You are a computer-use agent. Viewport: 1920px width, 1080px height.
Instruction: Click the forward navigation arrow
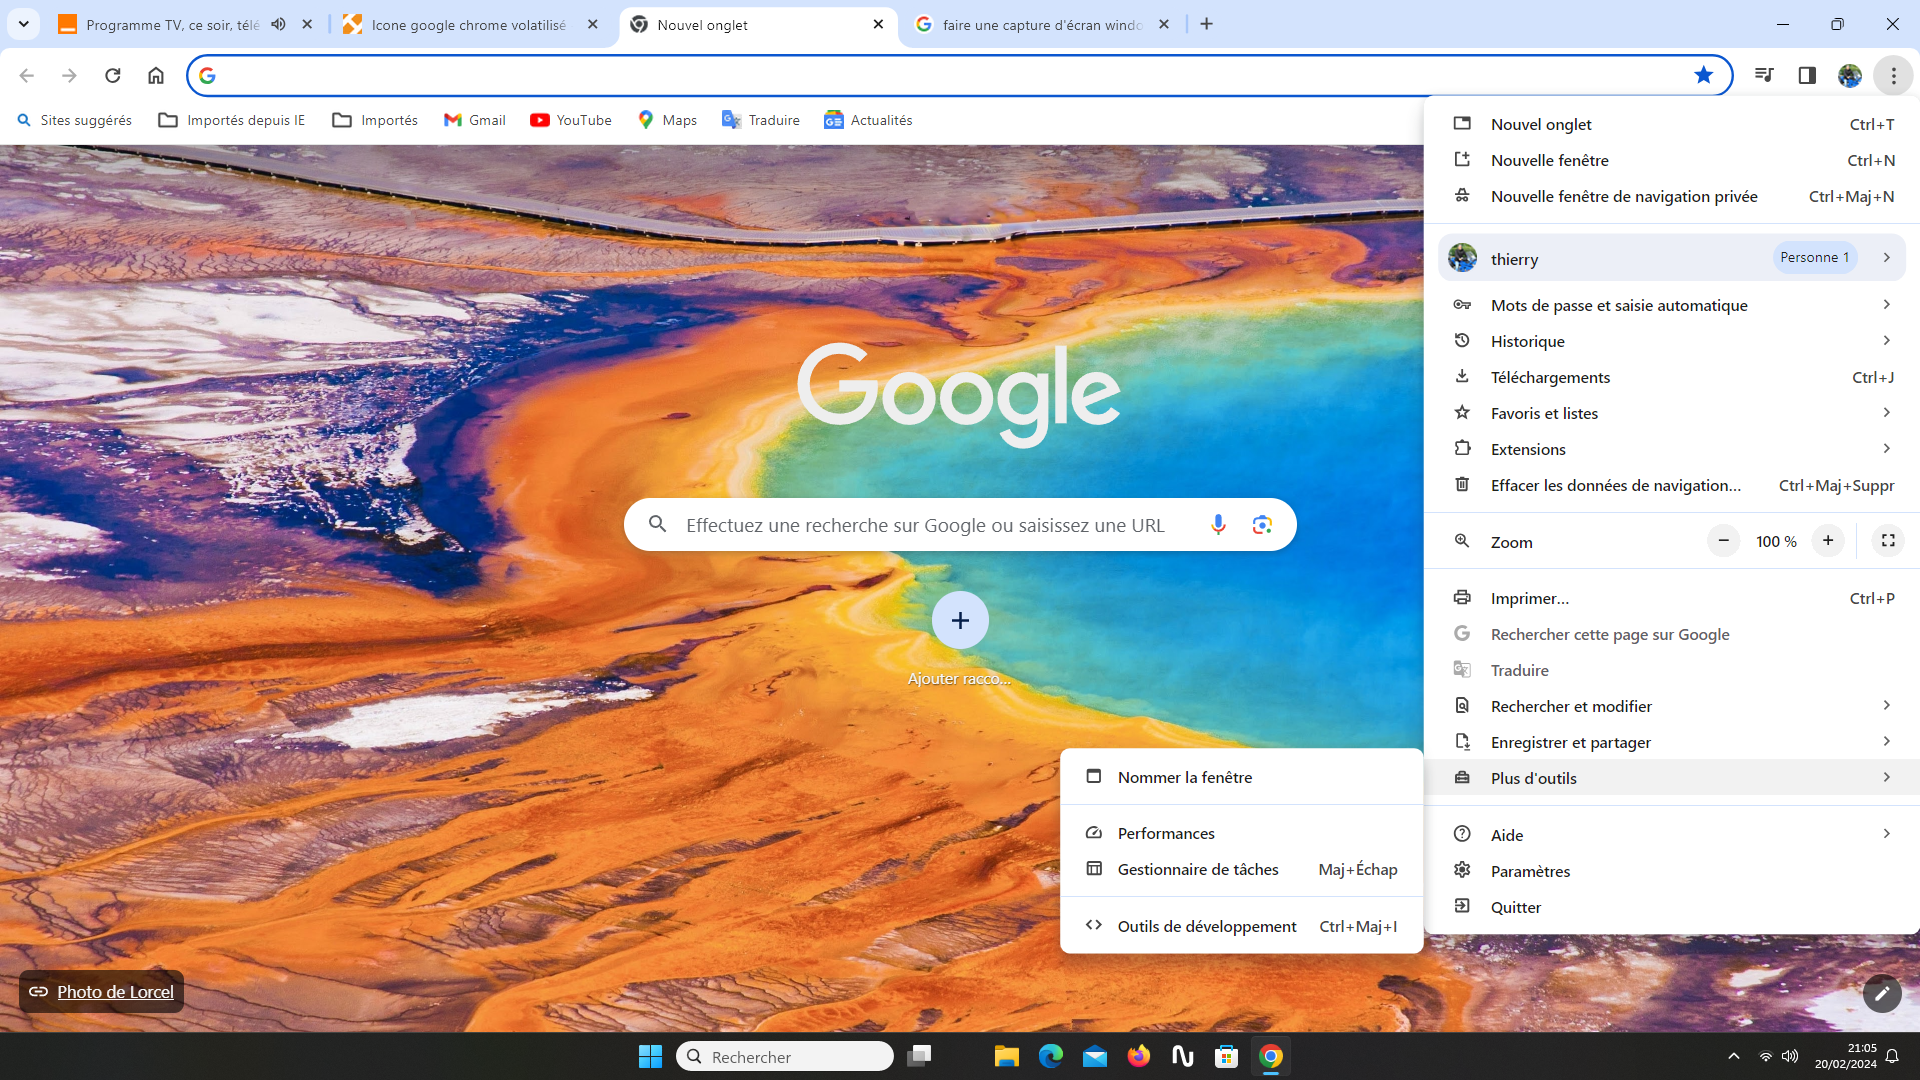pyautogui.click(x=69, y=75)
